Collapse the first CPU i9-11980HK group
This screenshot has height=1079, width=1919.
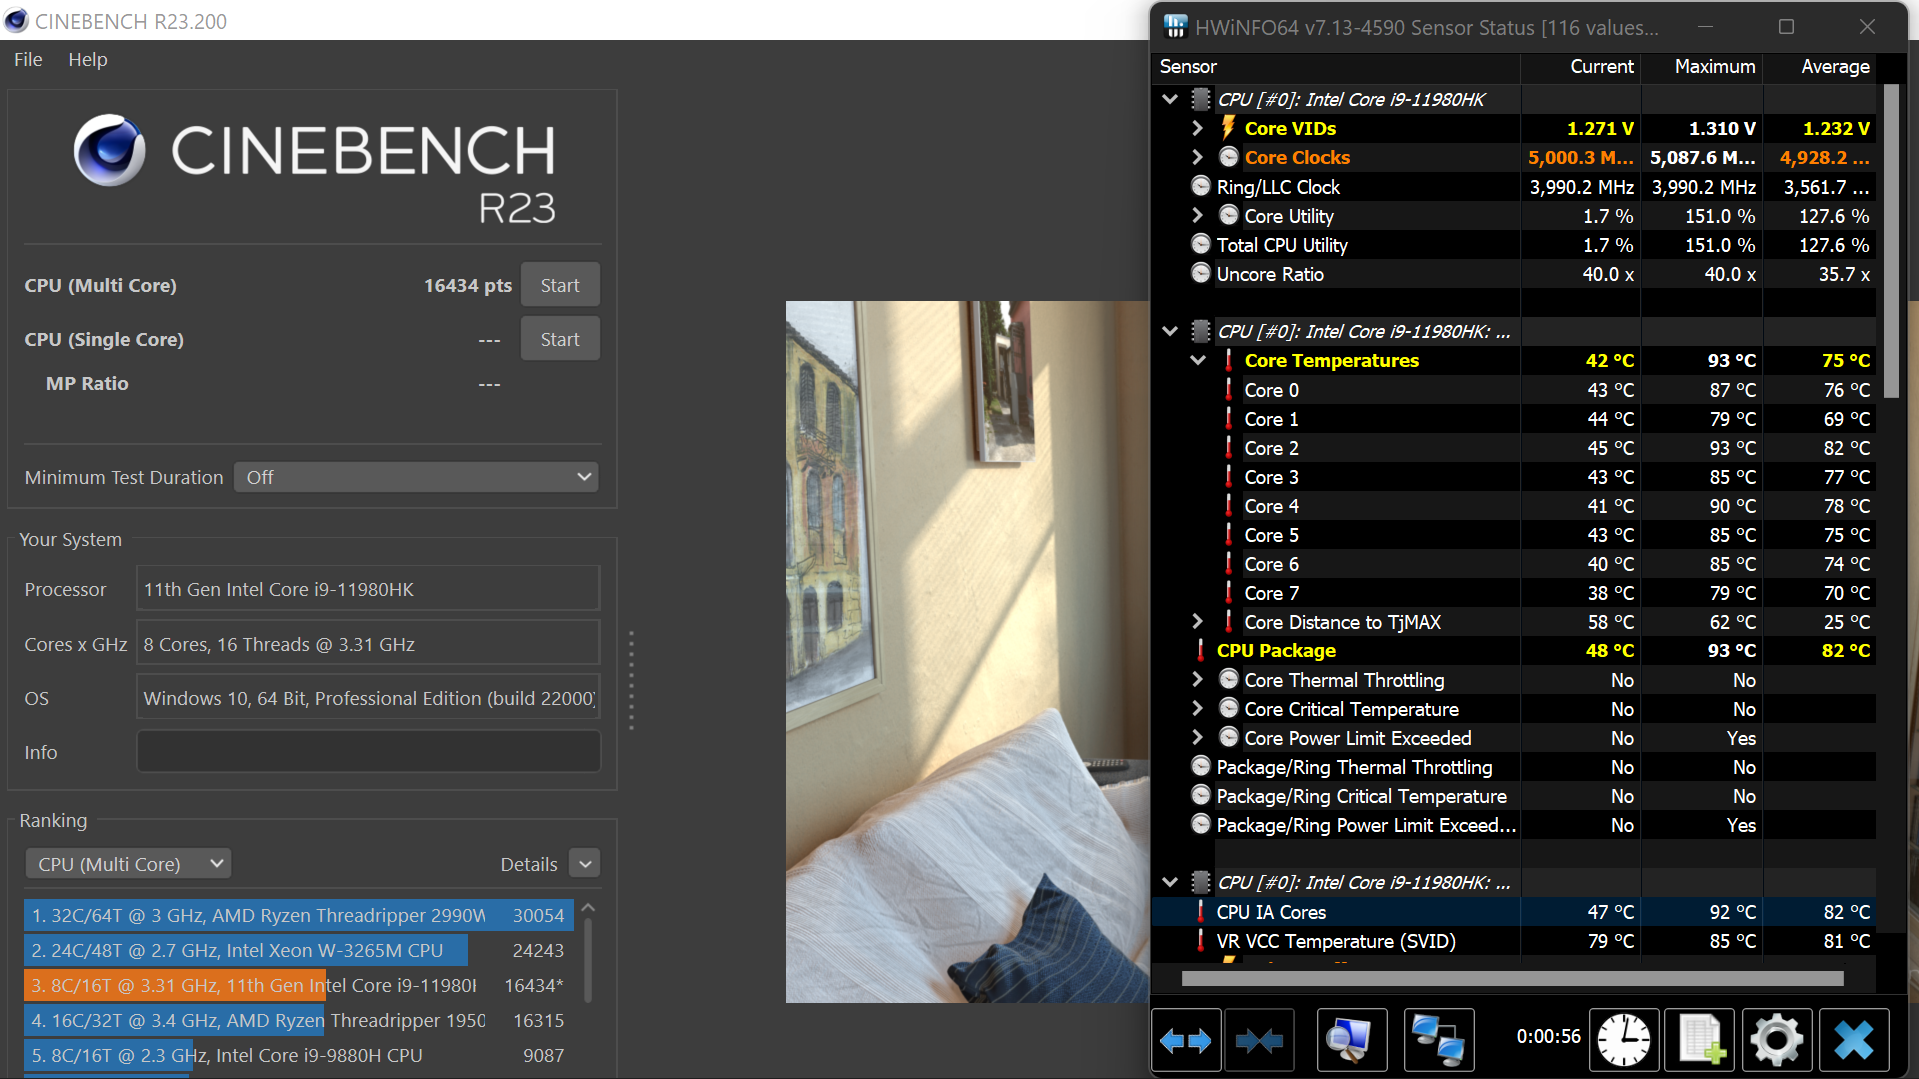1170,99
